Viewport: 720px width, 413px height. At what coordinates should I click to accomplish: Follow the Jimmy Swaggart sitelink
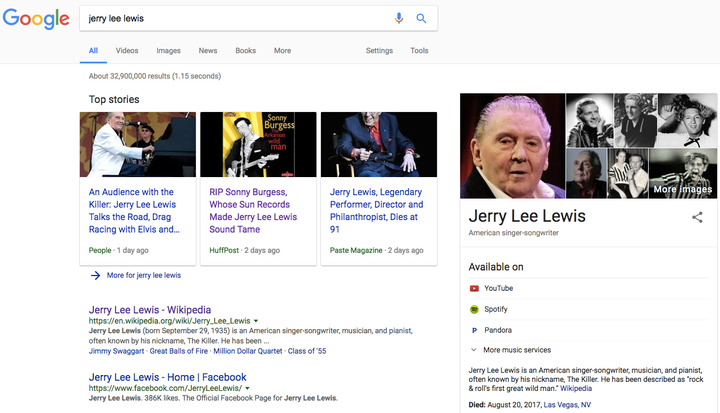[x=116, y=351]
